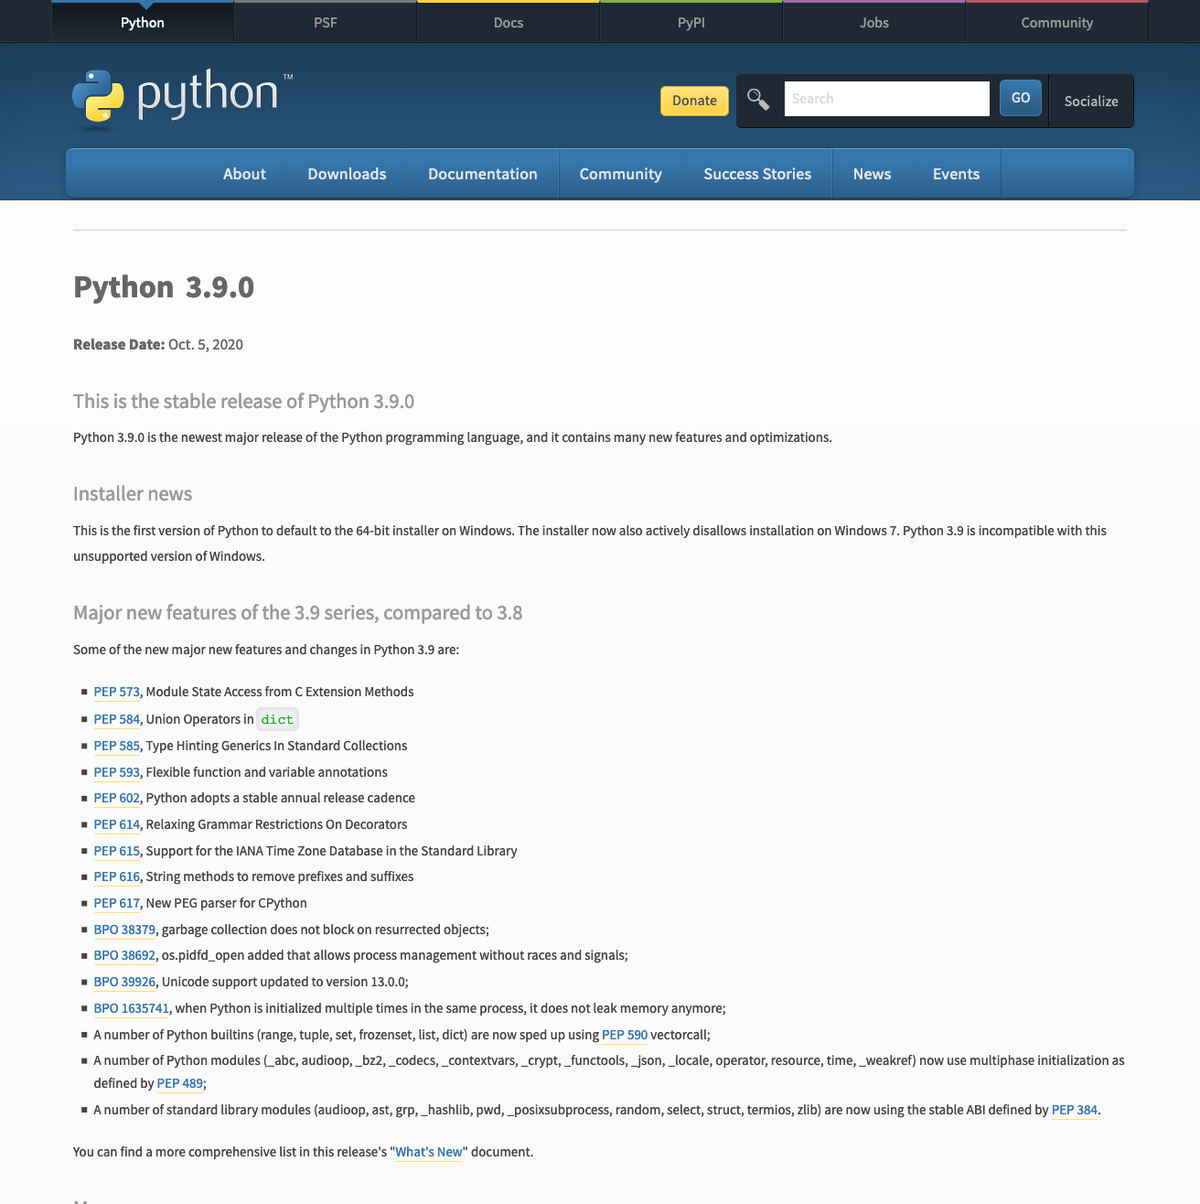Select the Community top bar tab
The image size is (1200, 1204).
pos(1057,22)
